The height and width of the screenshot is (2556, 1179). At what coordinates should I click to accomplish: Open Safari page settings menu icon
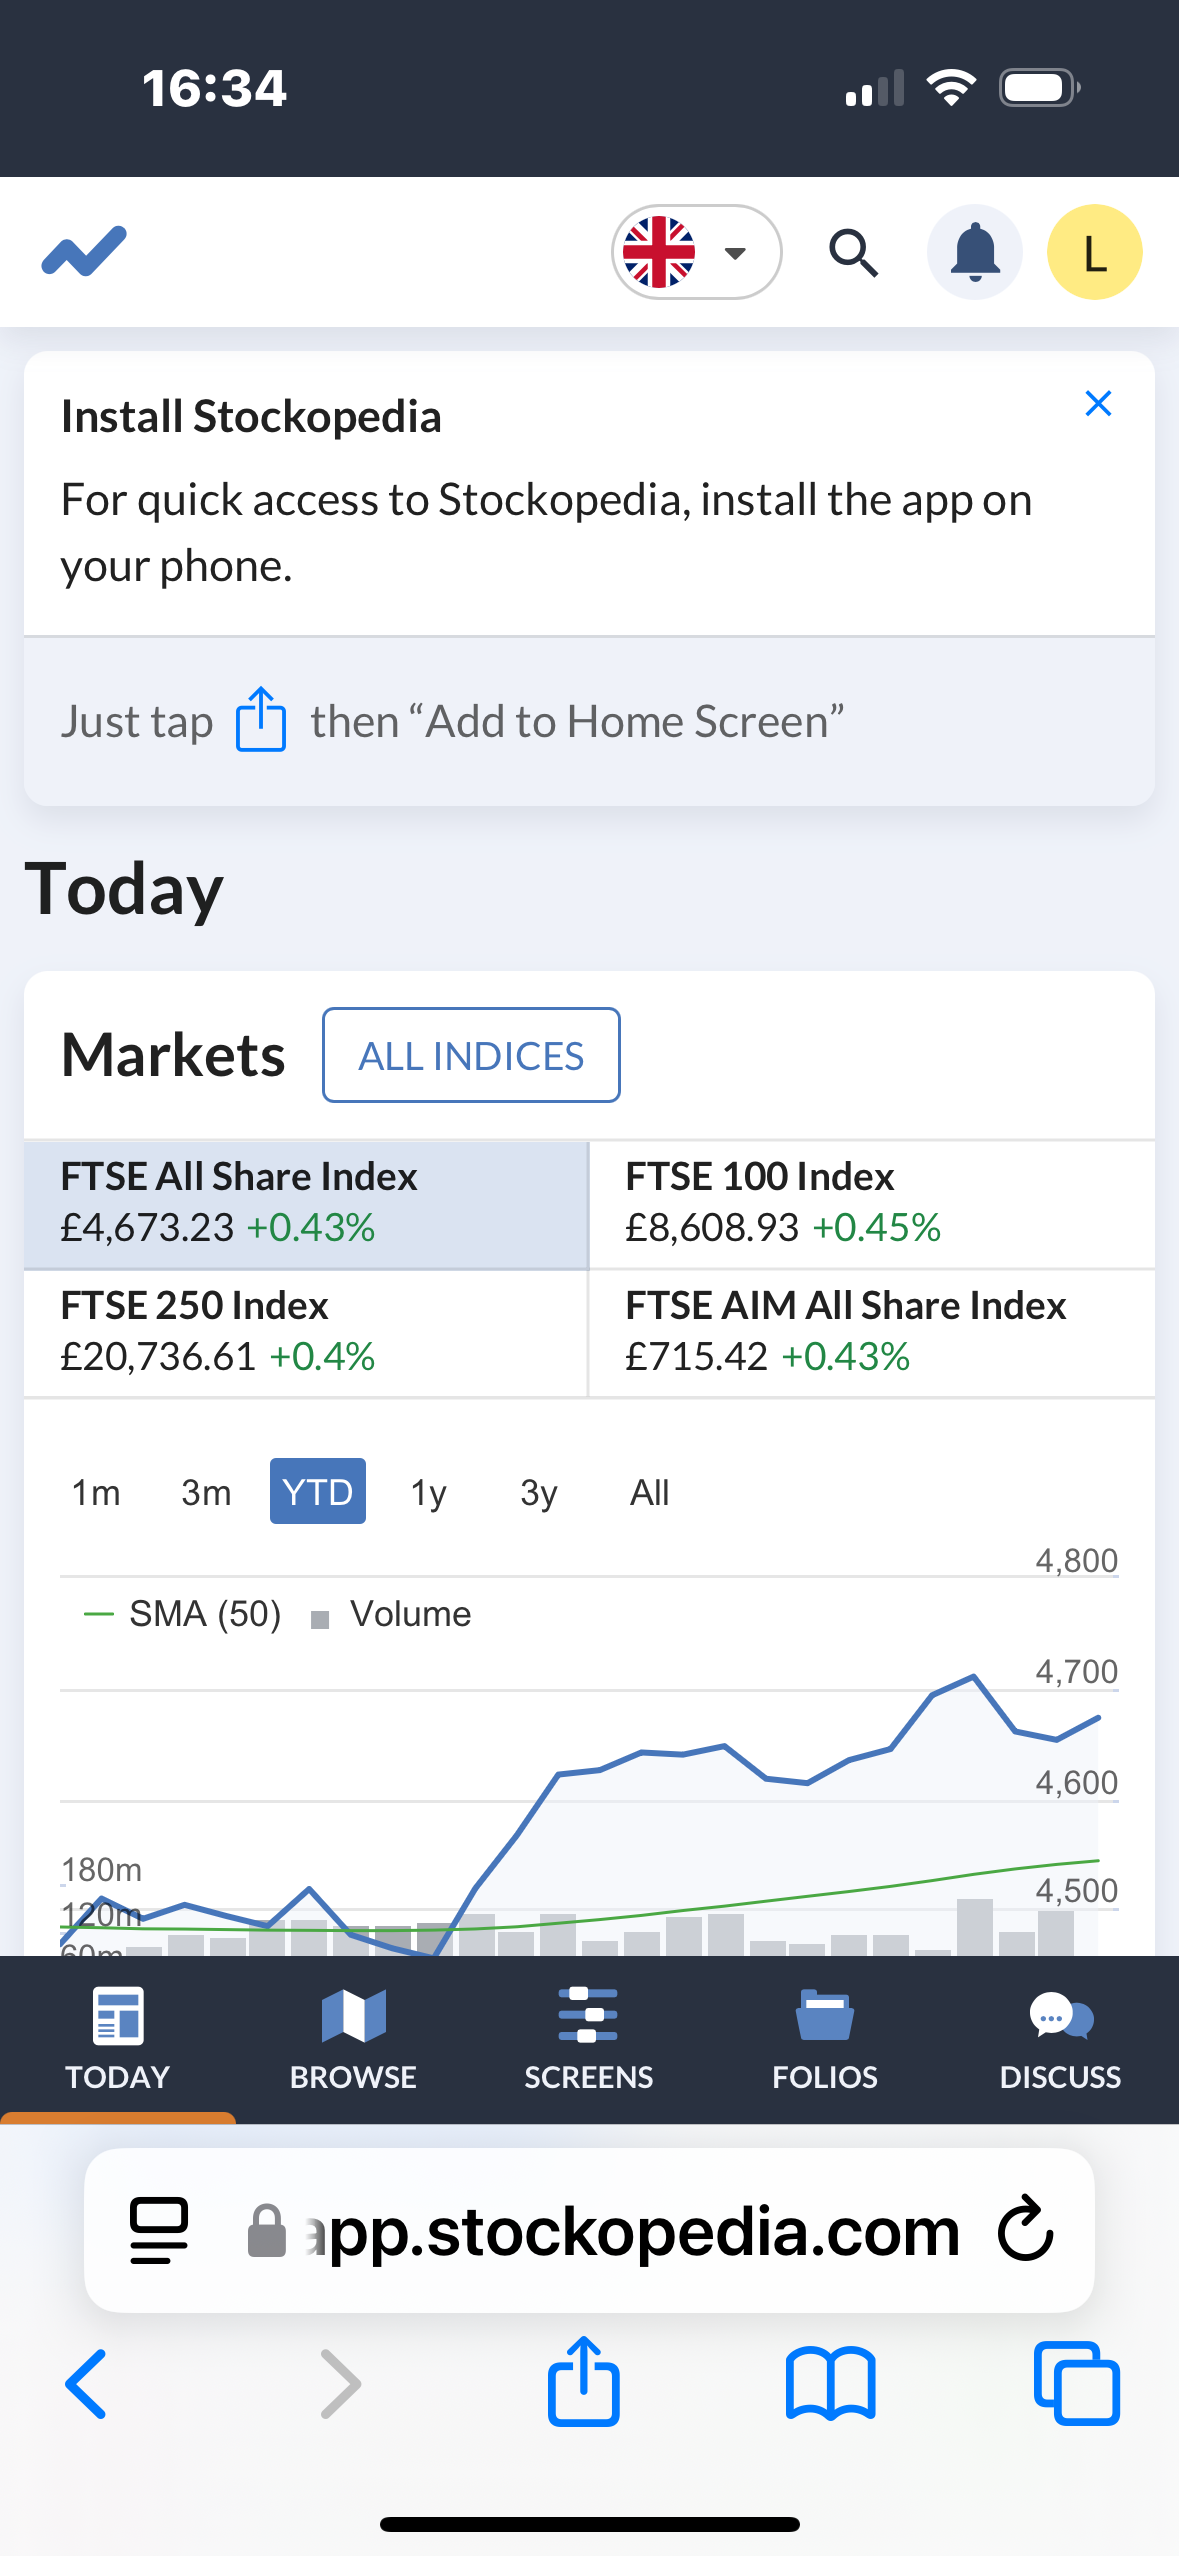click(x=159, y=2230)
